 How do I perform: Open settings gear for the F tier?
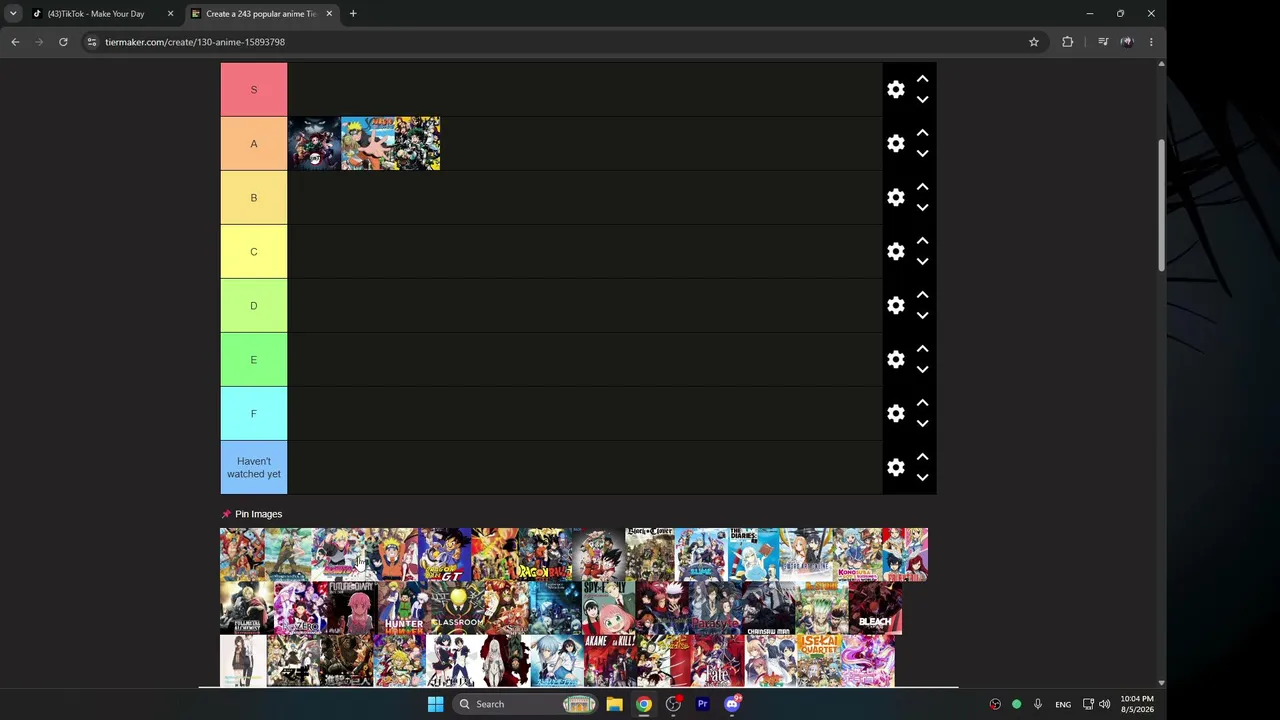pos(896,414)
